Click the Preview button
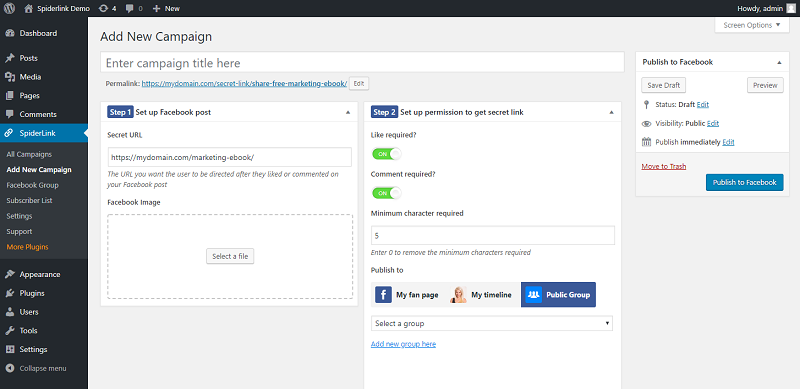Viewport: 800px width, 389px height. point(765,85)
